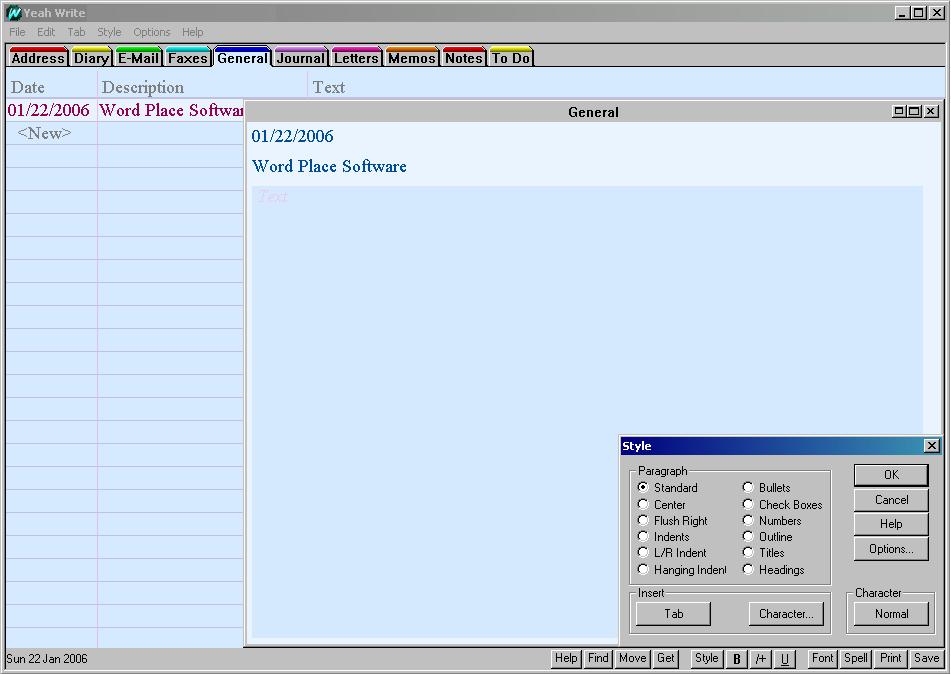
Task: Switch to the Journal tab
Action: coord(300,58)
